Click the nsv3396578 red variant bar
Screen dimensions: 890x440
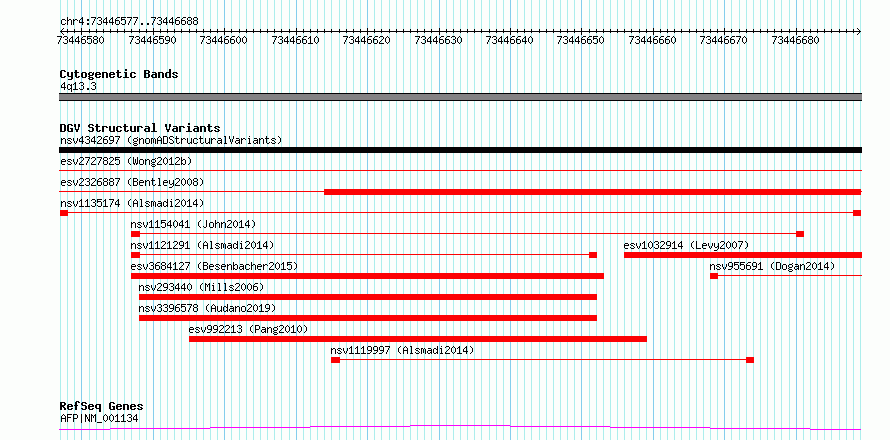point(368,318)
